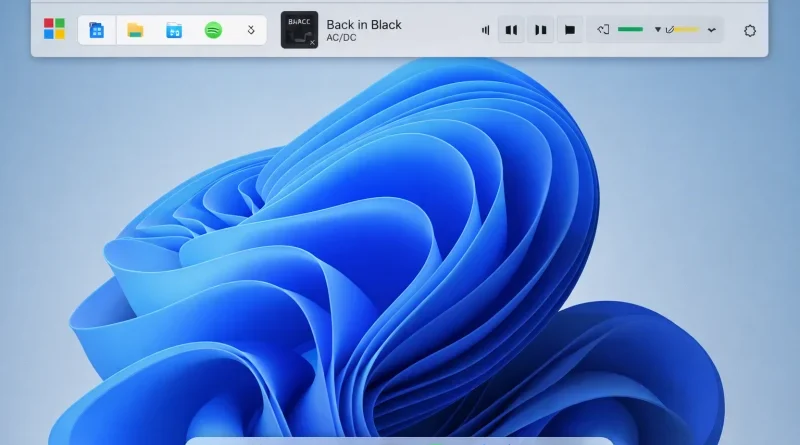Open the yellow File Explorer folder
800x445 pixels.
pyautogui.click(x=135, y=30)
